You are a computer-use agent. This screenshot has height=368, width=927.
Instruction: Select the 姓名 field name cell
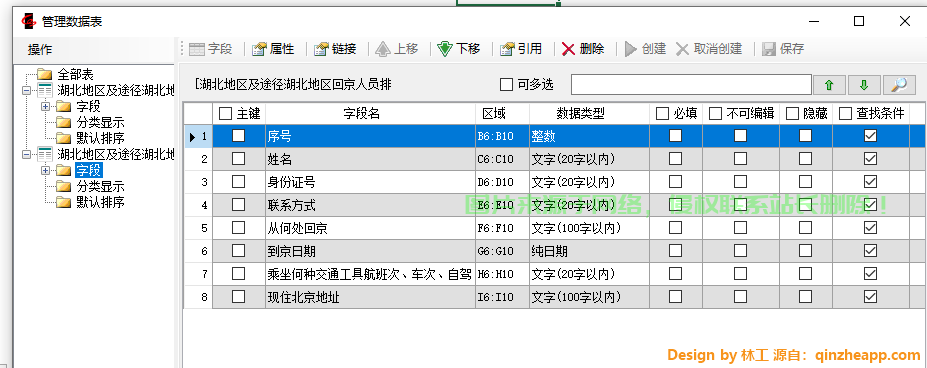[x=370, y=159]
